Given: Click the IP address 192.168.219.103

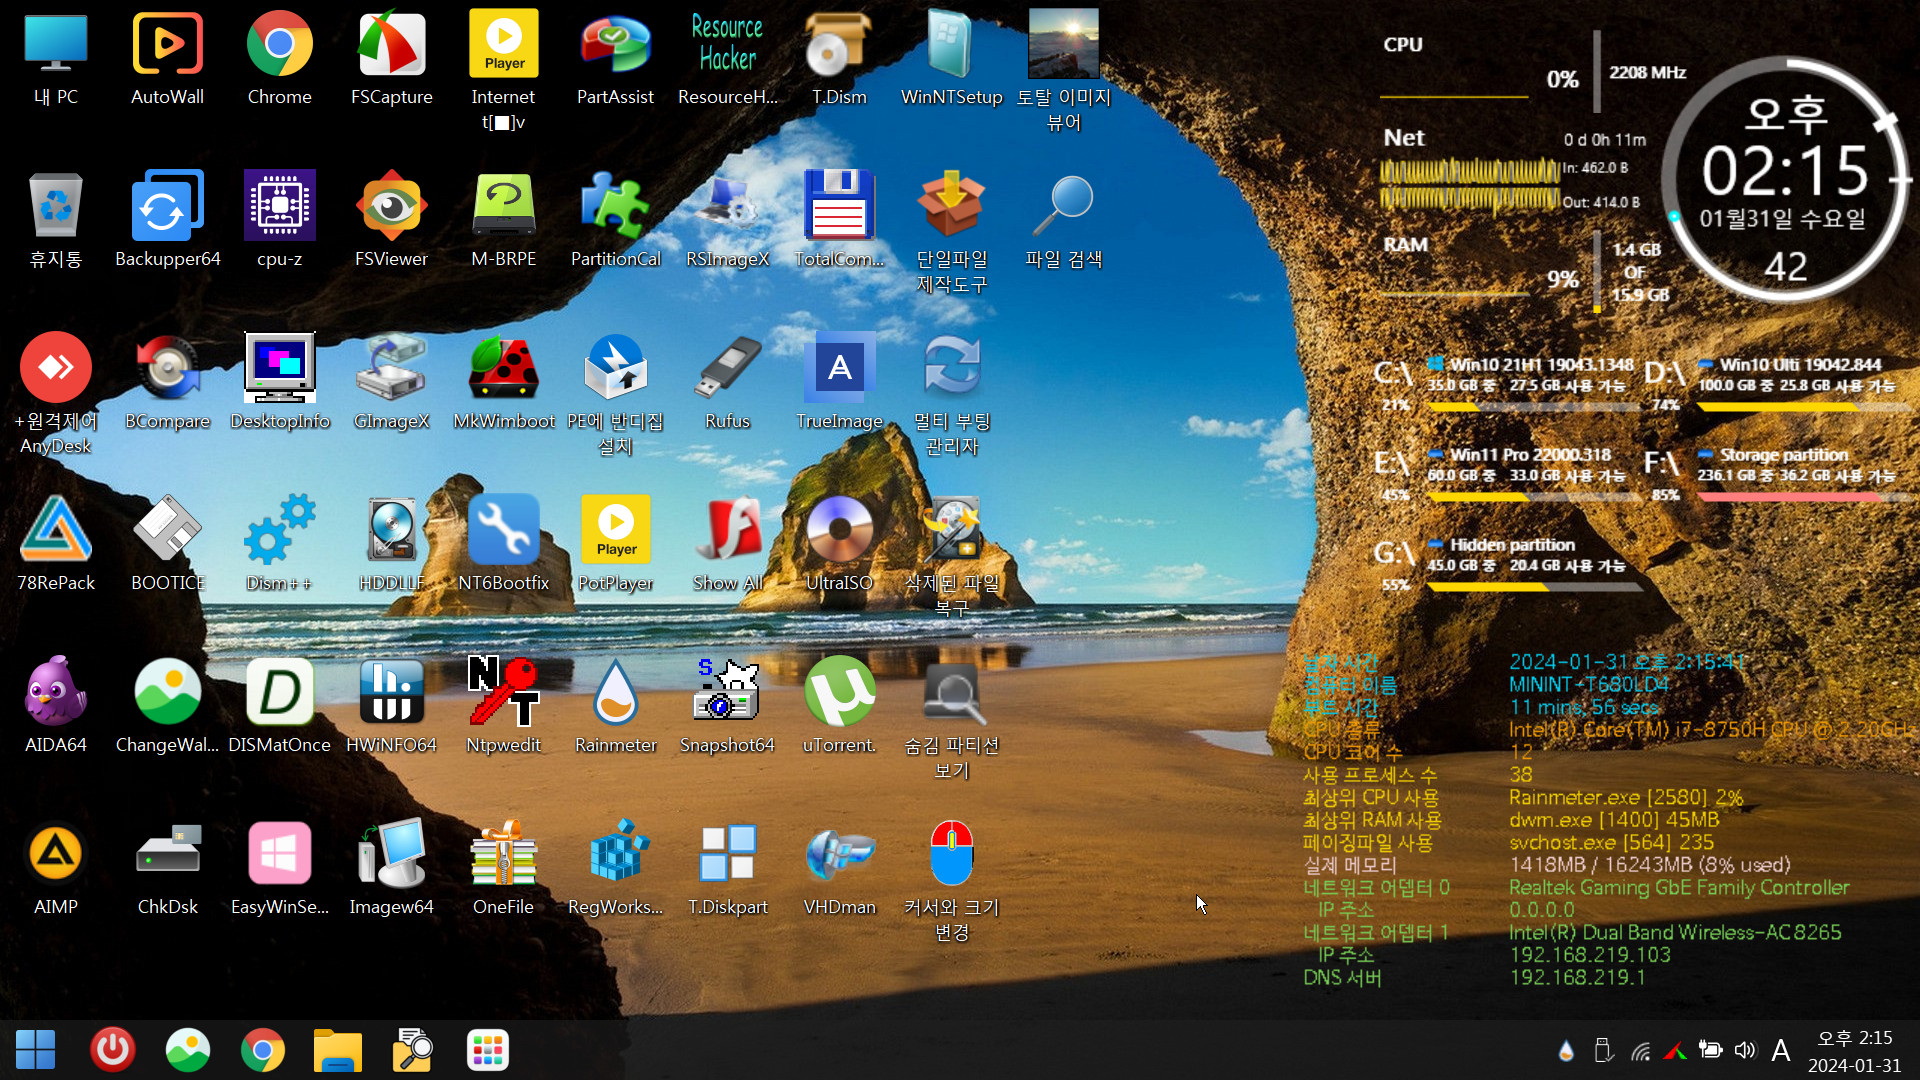Looking at the screenshot, I should coord(1590,955).
